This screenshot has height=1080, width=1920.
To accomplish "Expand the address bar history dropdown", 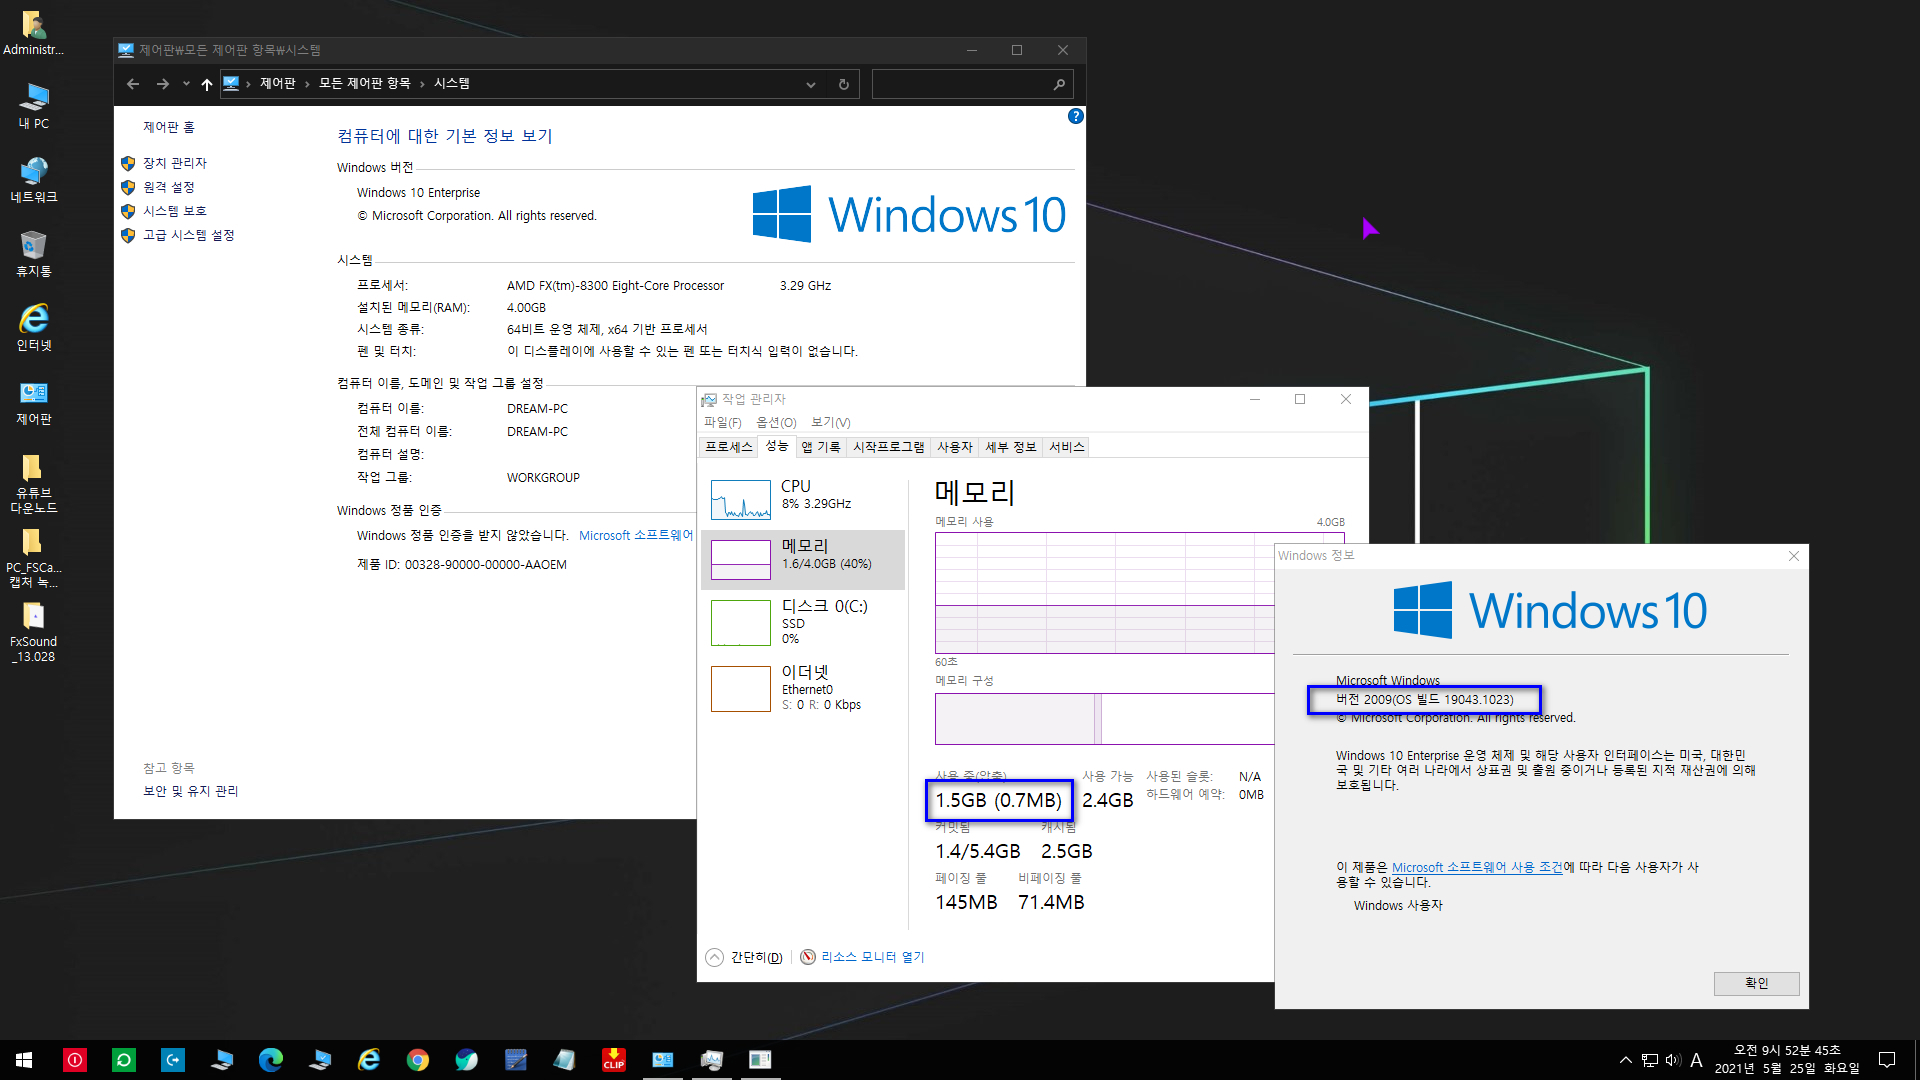I will 811,84.
